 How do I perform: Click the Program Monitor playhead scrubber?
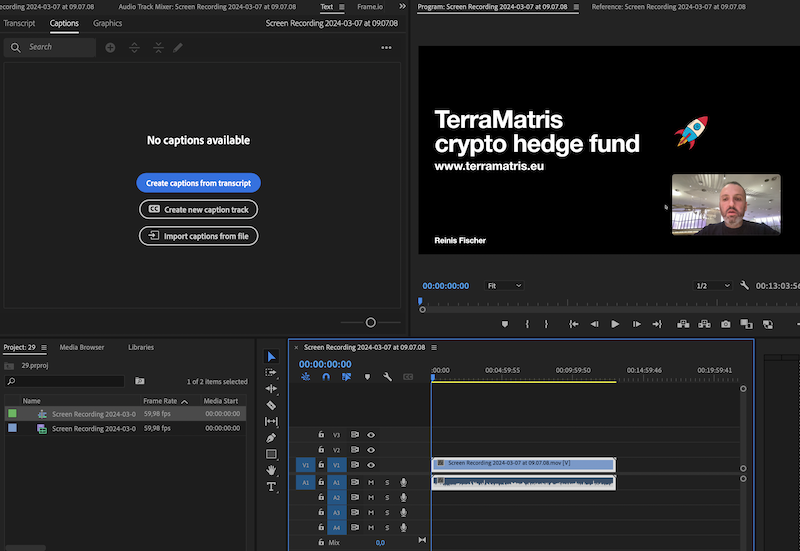tap(420, 302)
